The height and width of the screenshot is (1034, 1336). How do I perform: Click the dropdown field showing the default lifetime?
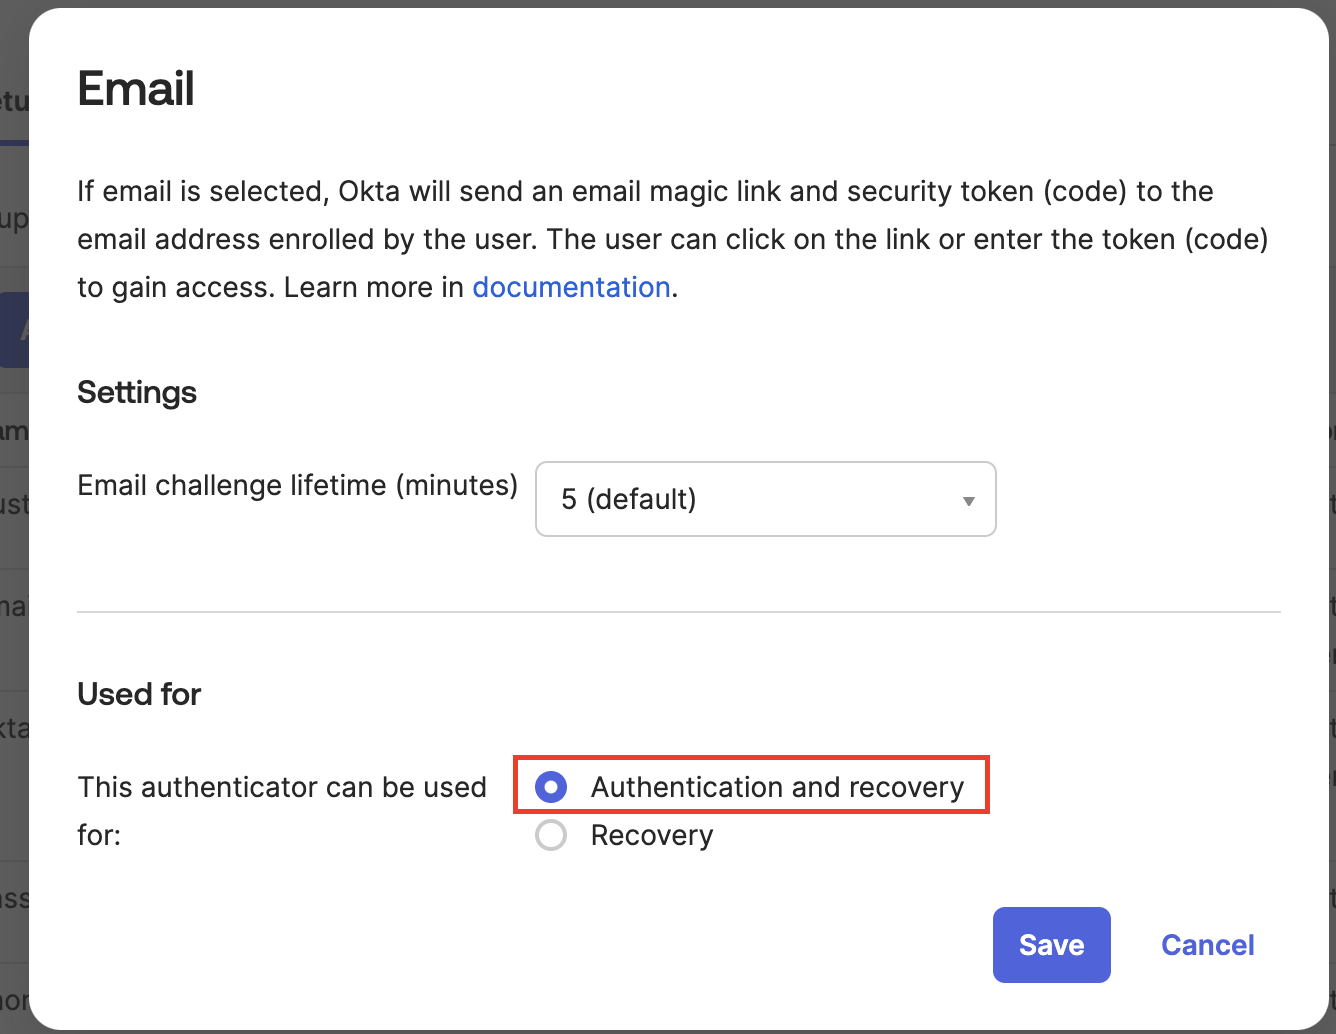pyautogui.click(x=765, y=499)
